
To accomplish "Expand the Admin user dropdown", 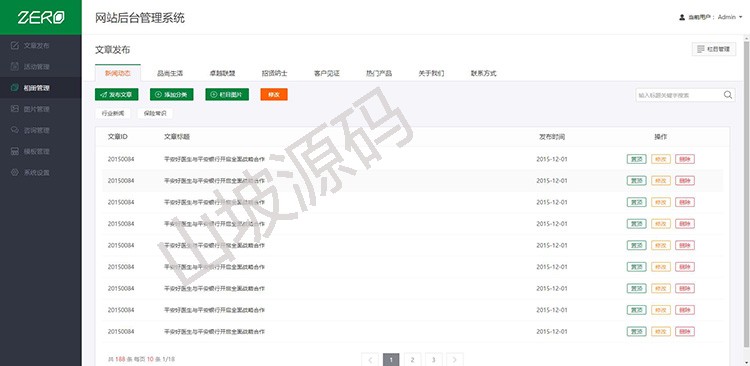I will coord(711,17).
